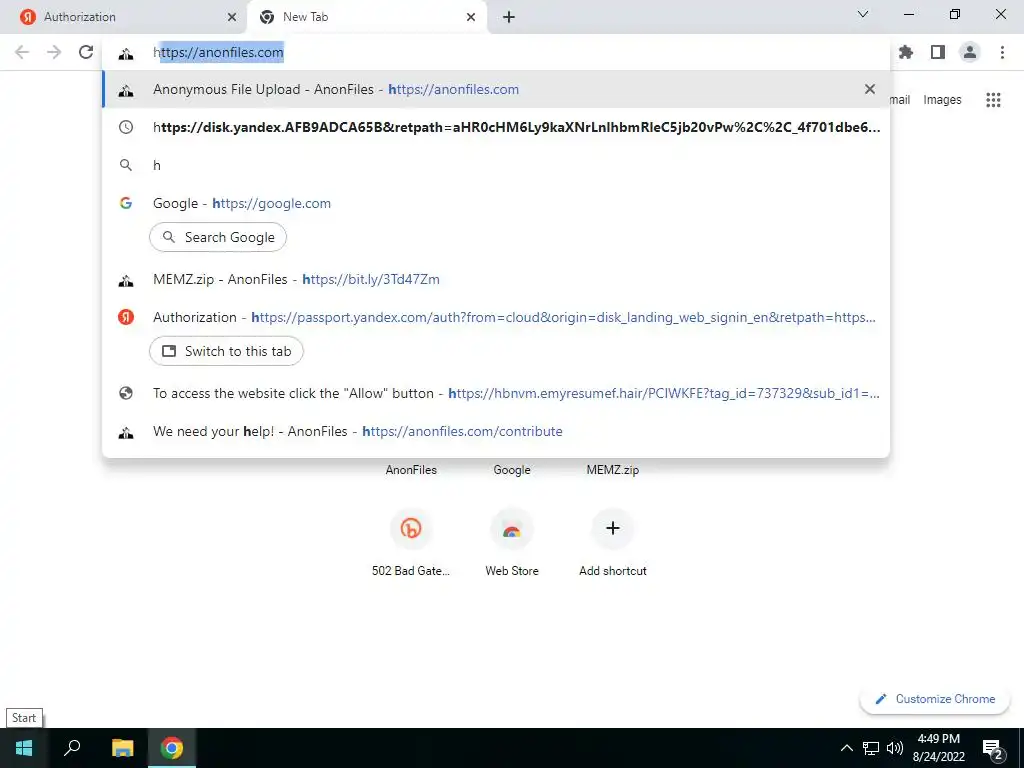Open the MEMZ.zip shortcut label
This screenshot has width=1024, height=768.
[x=613, y=470]
